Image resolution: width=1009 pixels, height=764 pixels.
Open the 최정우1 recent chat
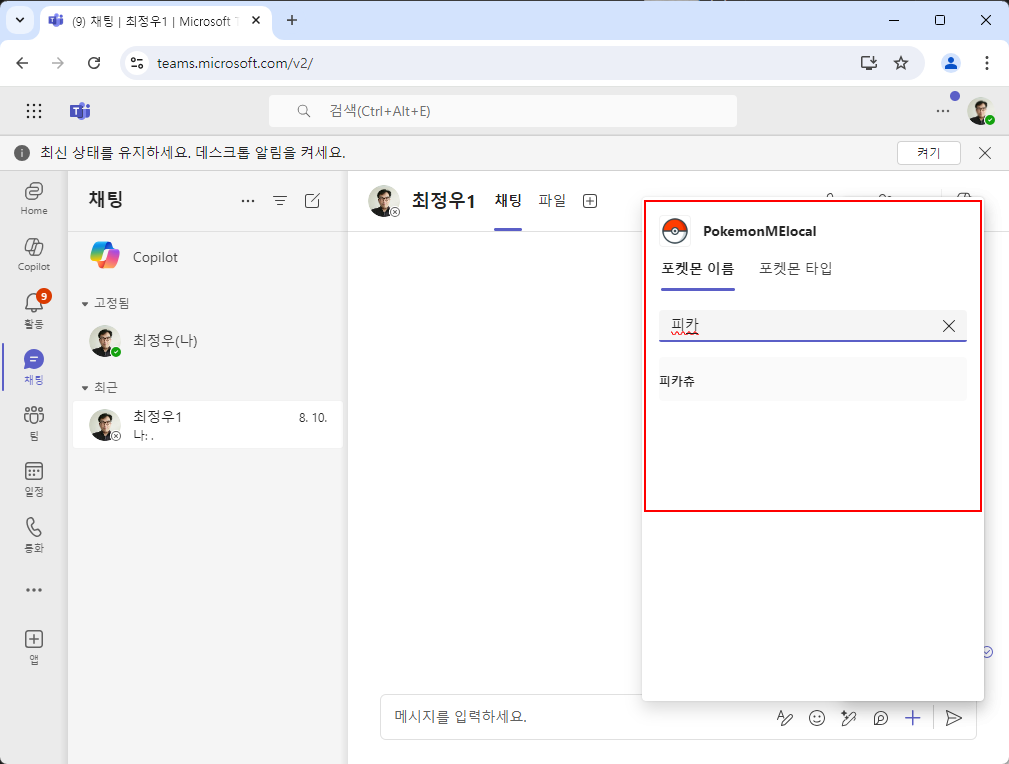(207, 425)
